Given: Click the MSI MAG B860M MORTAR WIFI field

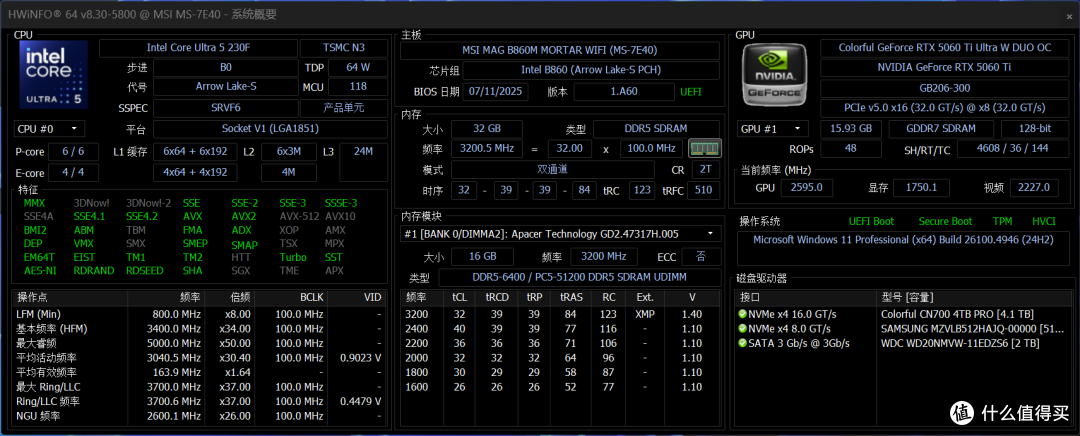Looking at the screenshot, I should coord(559,50).
